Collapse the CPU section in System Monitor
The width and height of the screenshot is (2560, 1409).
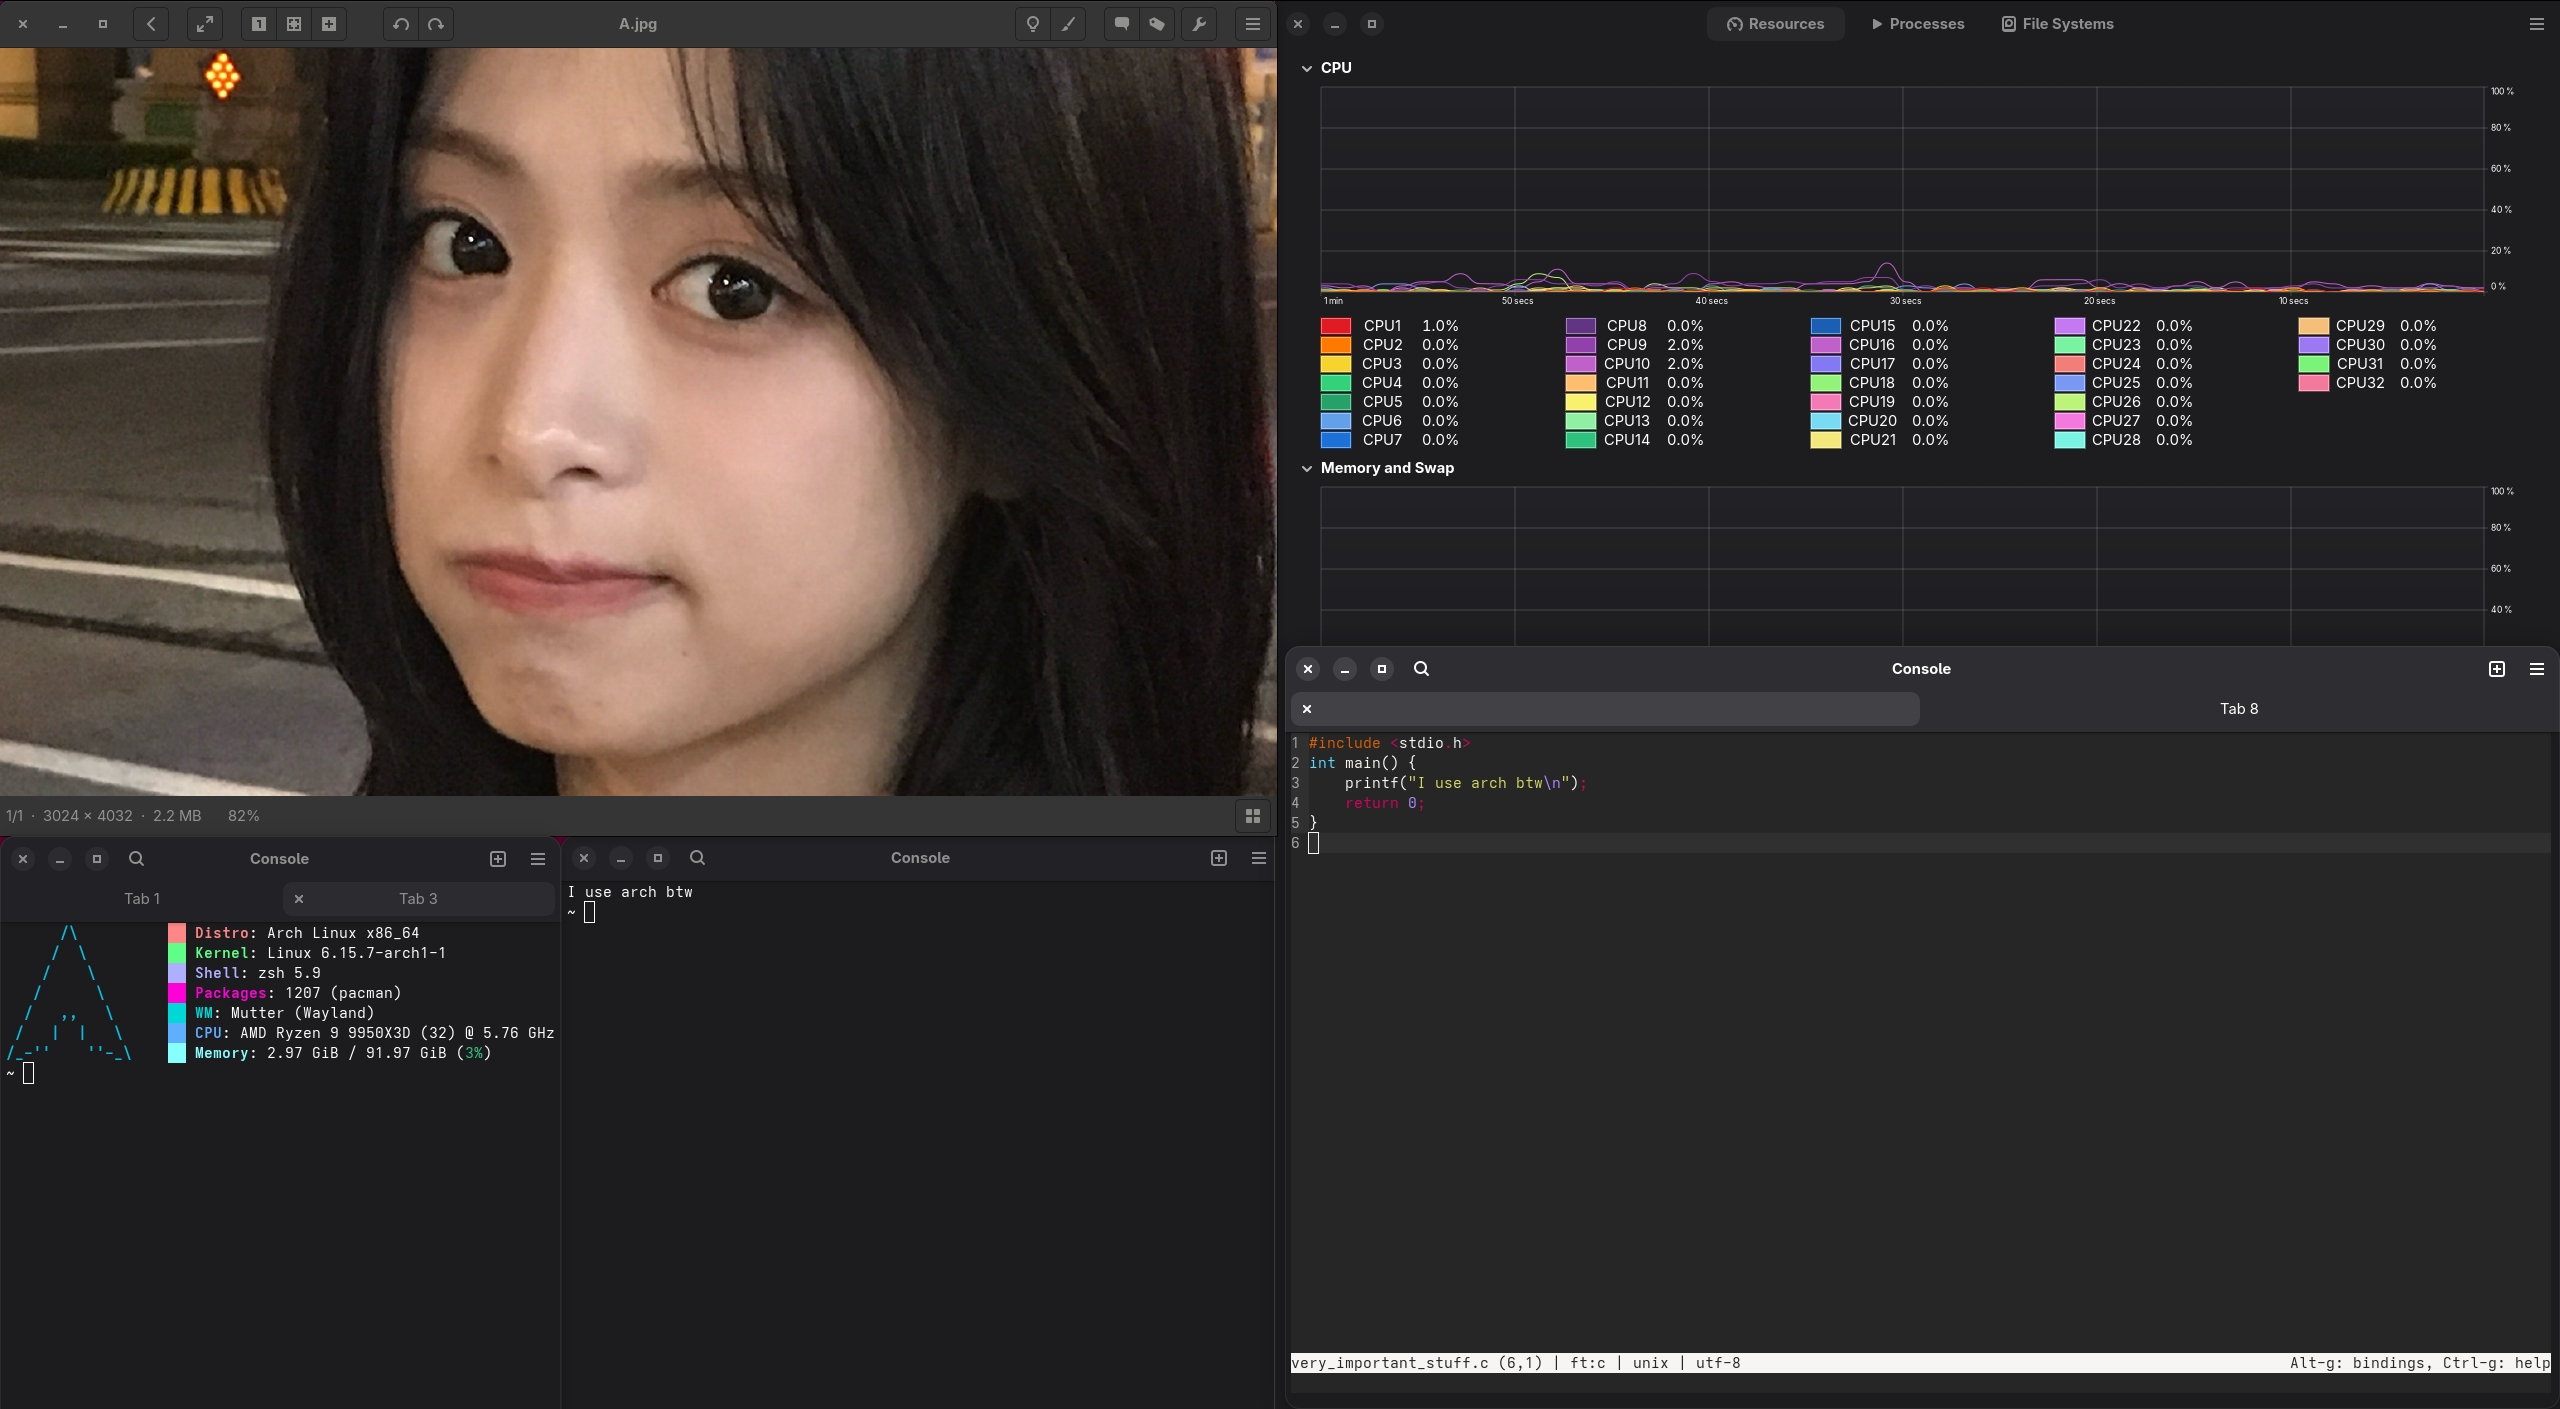click(x=1307, y=68)
